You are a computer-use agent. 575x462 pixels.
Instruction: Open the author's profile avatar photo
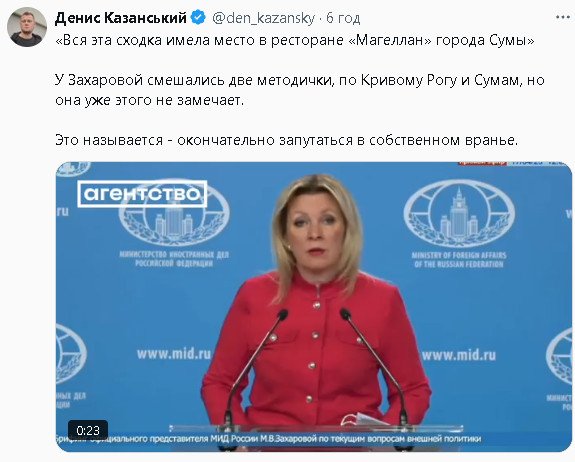pyautogui.click(x=27, y=27)
